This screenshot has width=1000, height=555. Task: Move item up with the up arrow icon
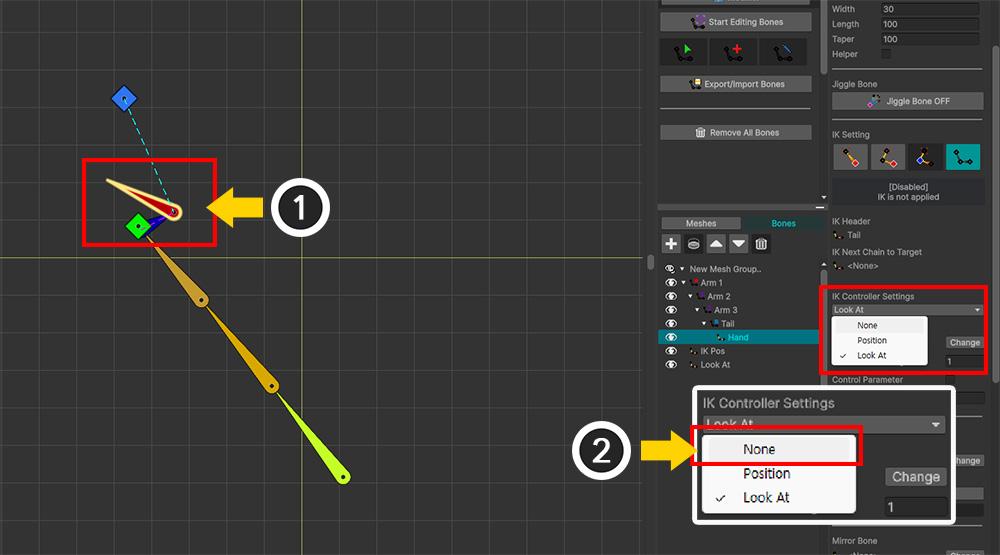(x=716, y=244)
